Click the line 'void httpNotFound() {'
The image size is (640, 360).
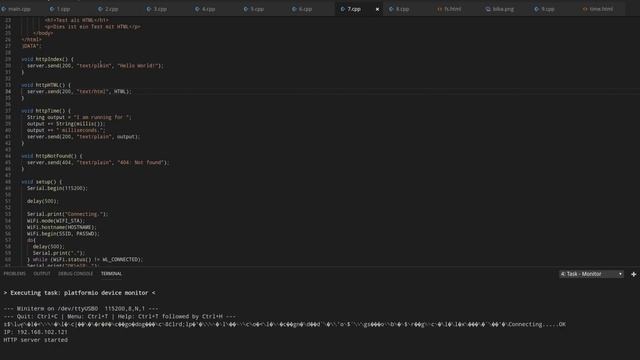click(52, 156)
